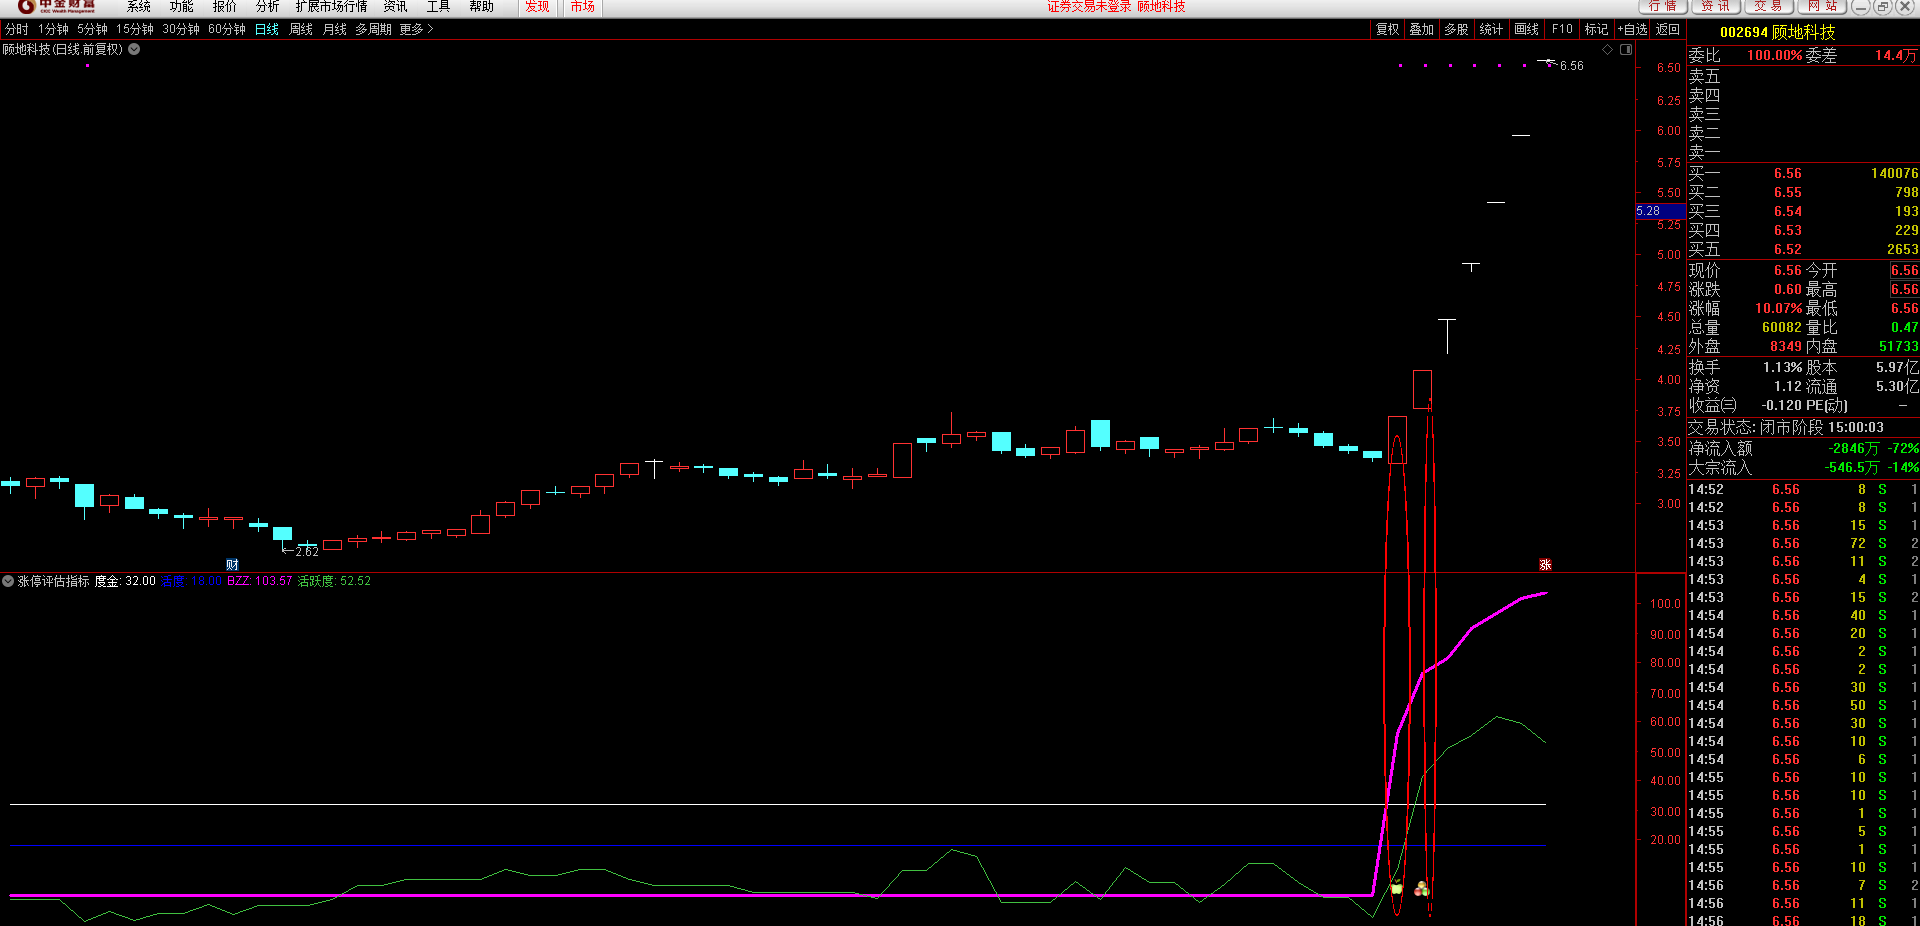Expand the 顾地科技 chart title dropdown

[x=134, y=49]
